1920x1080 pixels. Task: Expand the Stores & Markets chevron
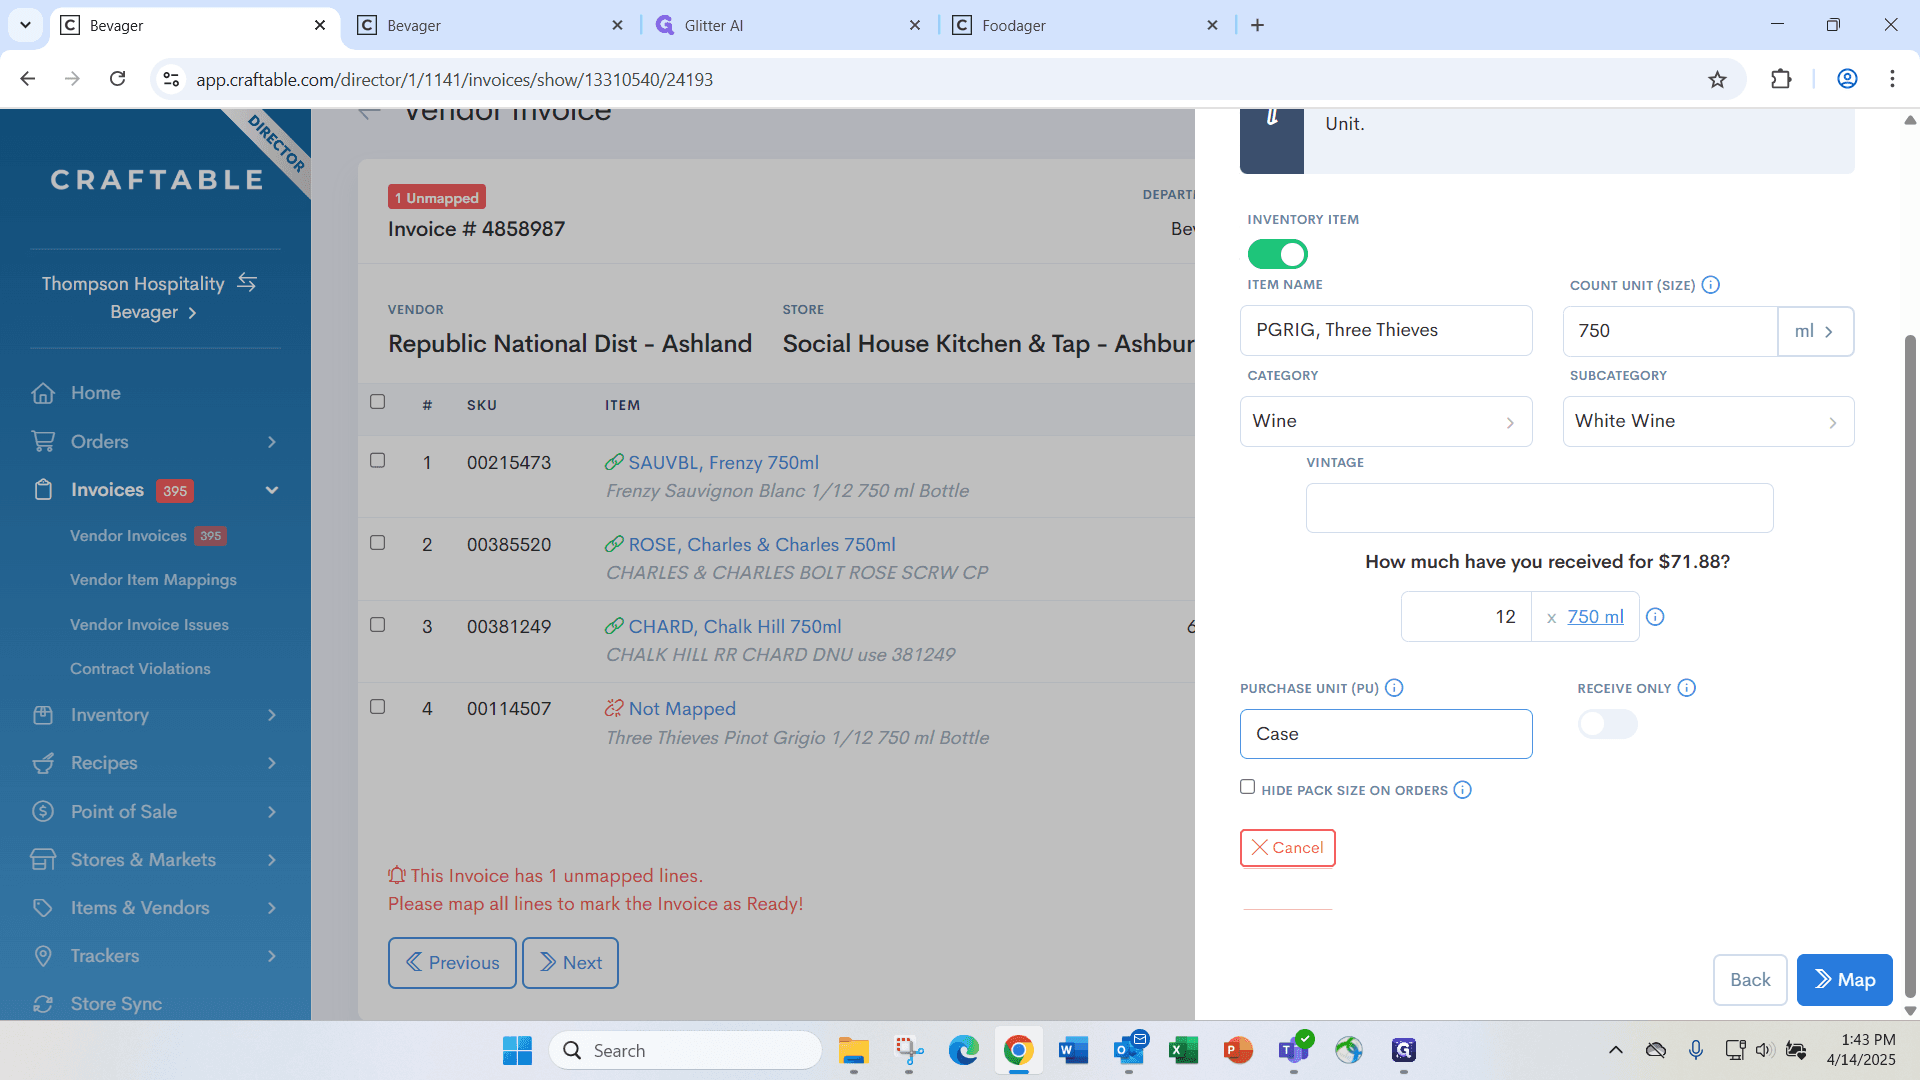pos(272,860)
